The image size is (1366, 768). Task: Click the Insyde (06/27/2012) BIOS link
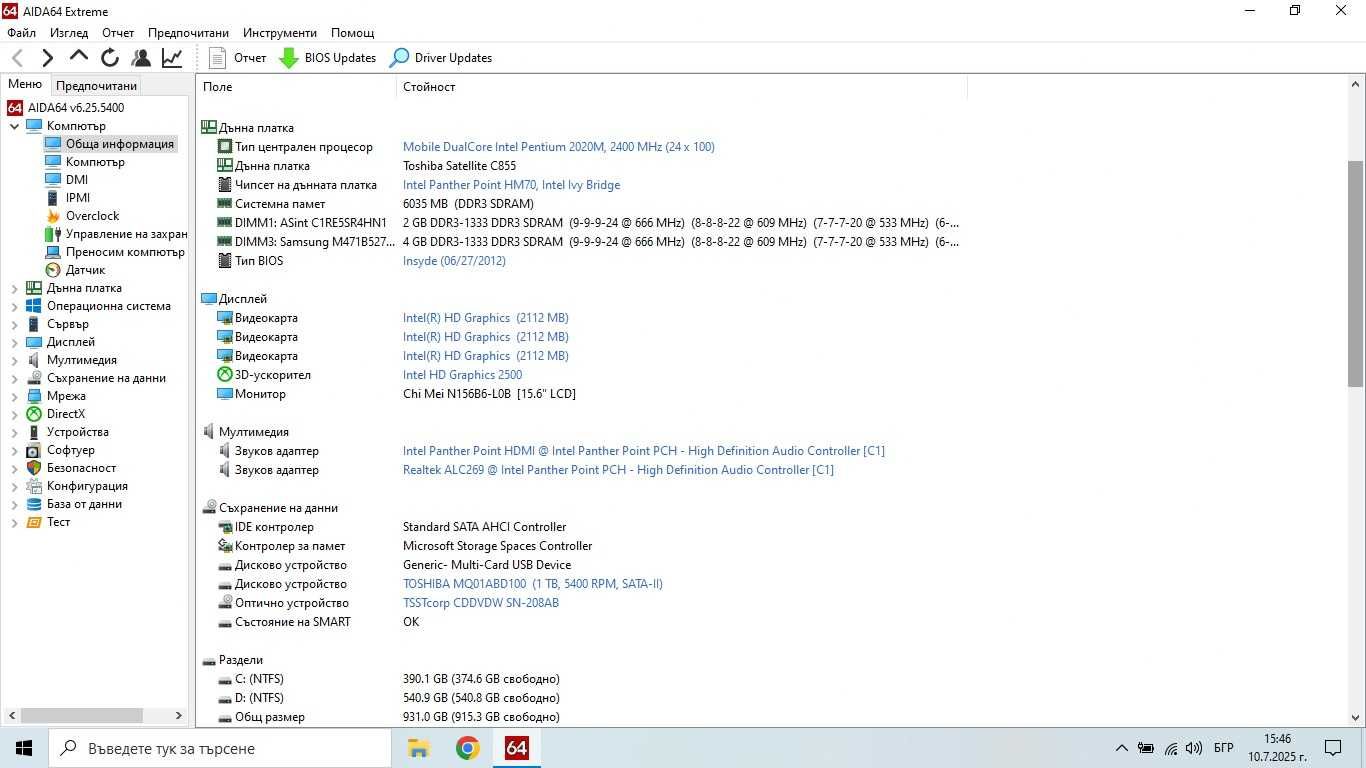pyautogui.click(x=454, y=261)
